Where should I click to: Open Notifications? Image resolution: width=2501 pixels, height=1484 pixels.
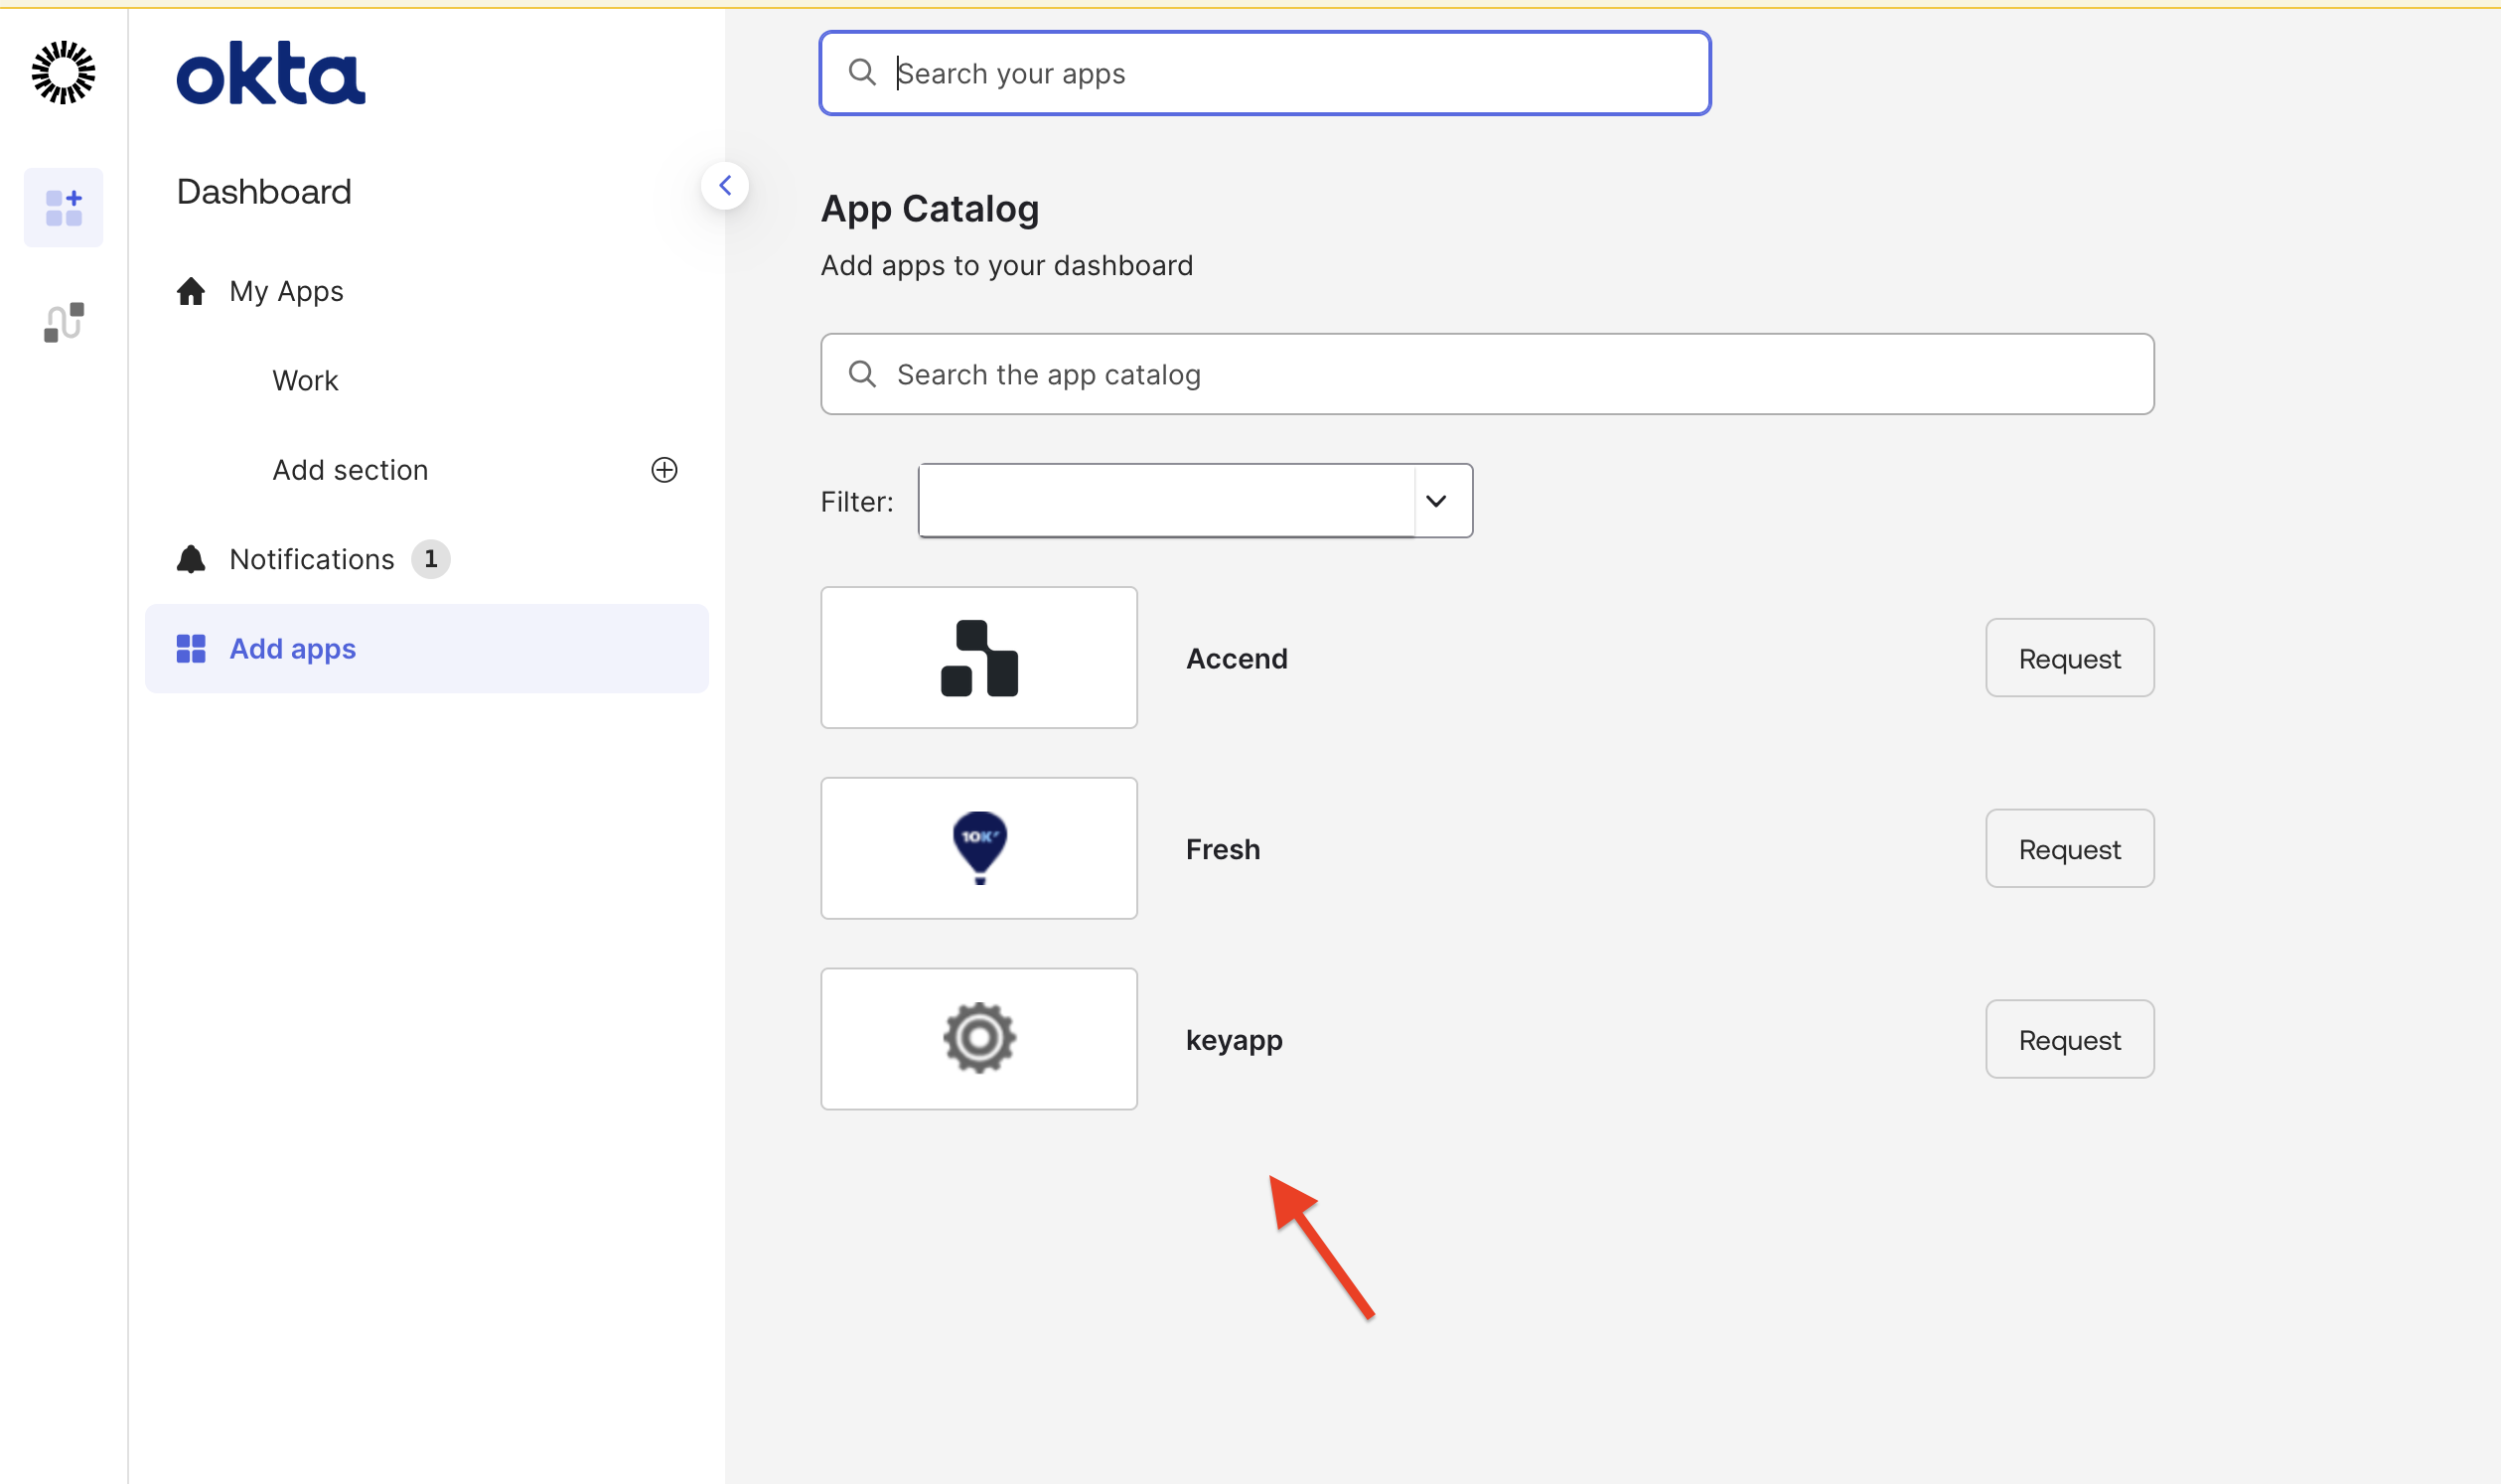(x=312, y=559)
